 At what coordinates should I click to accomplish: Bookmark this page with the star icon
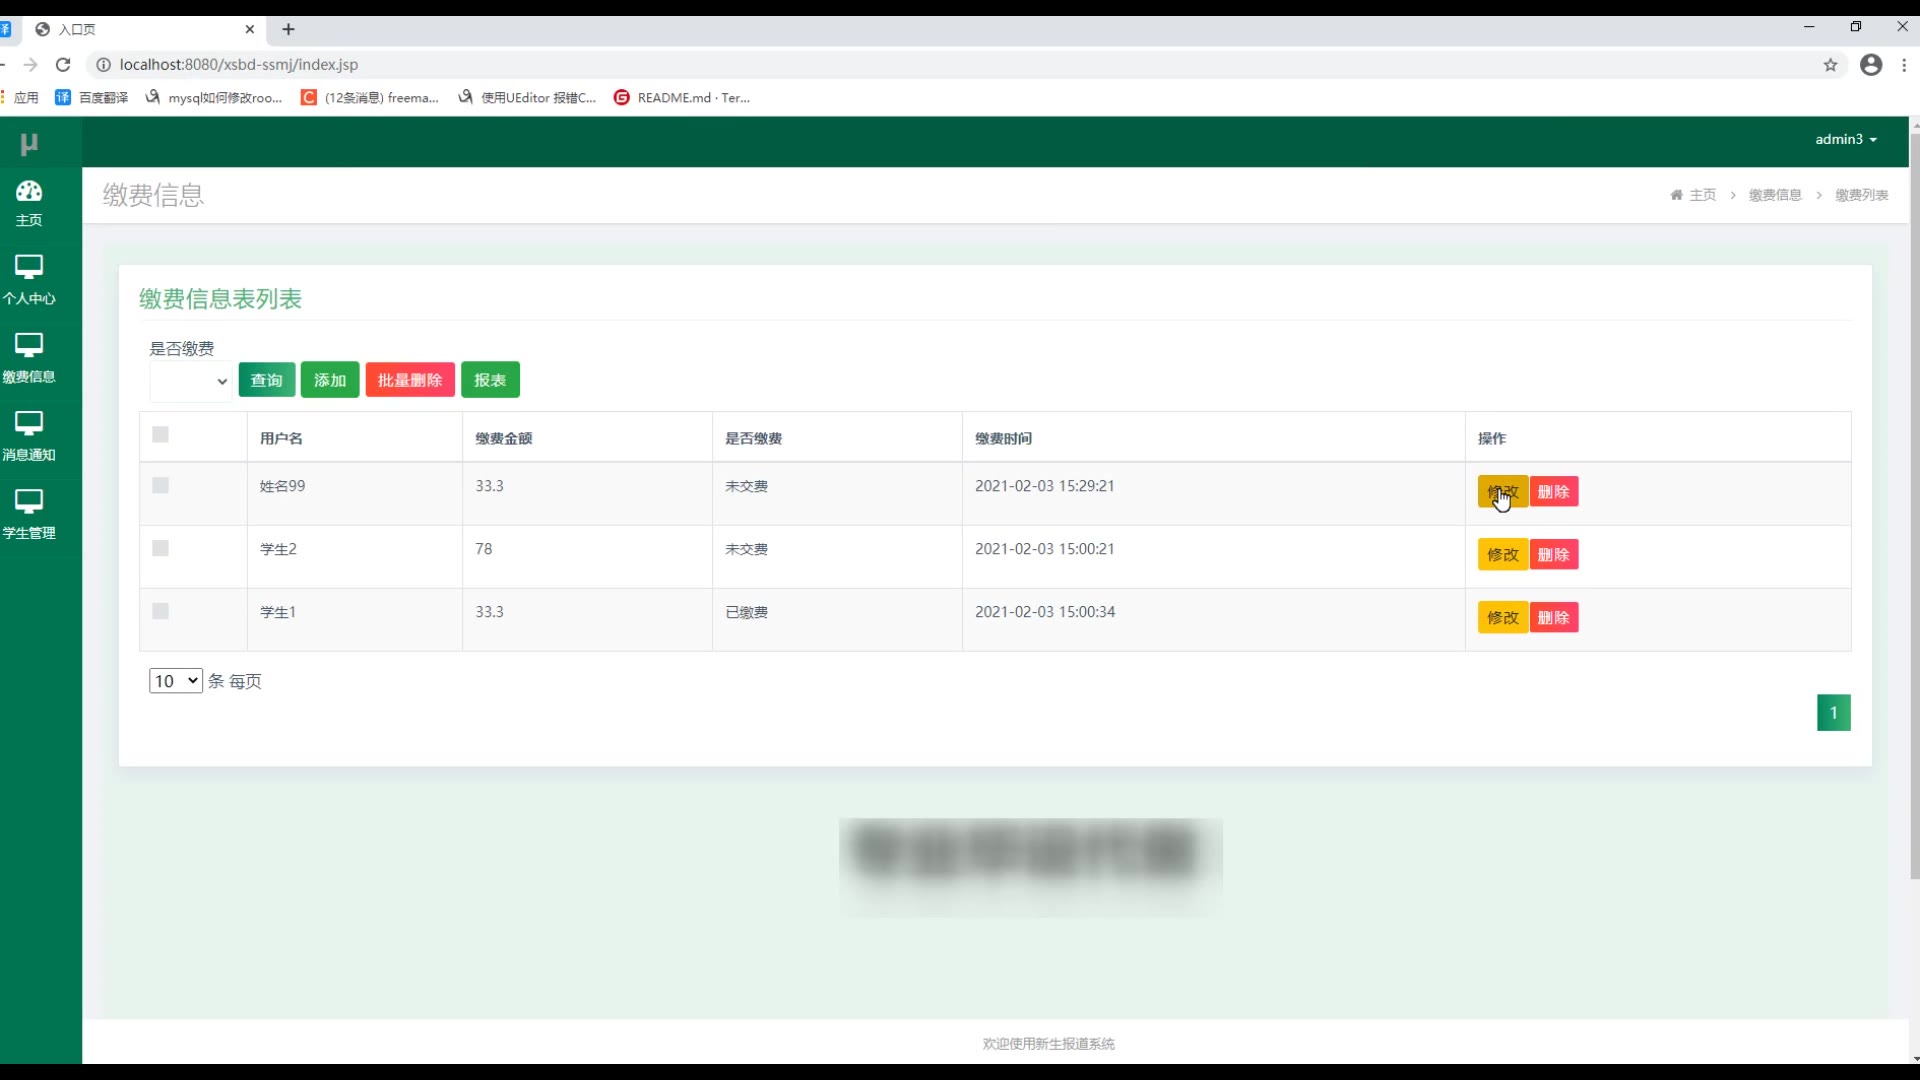pos(1830,65)
